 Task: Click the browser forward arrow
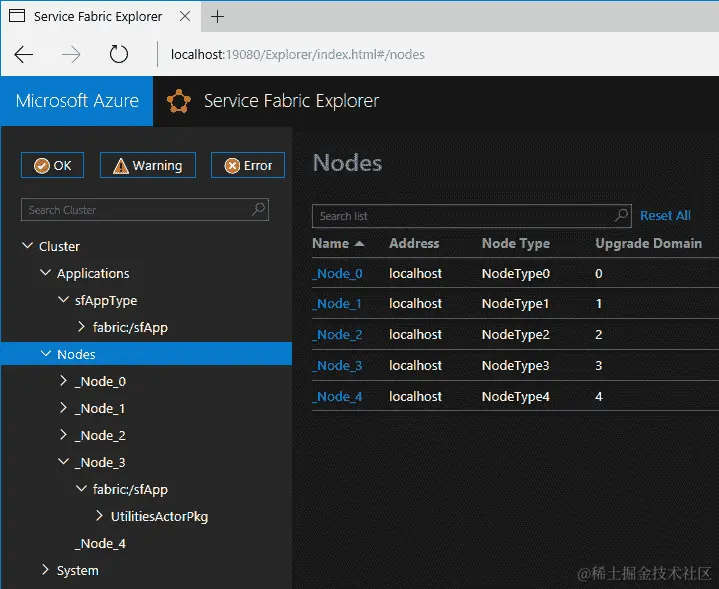click(x=71, y=55)
